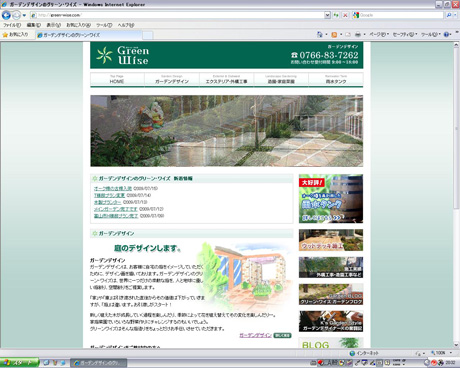The width and height of the screenshot is (460, 368).
Task: Open the news link dated 2009/07/13
Action: [x=107, y=202]
